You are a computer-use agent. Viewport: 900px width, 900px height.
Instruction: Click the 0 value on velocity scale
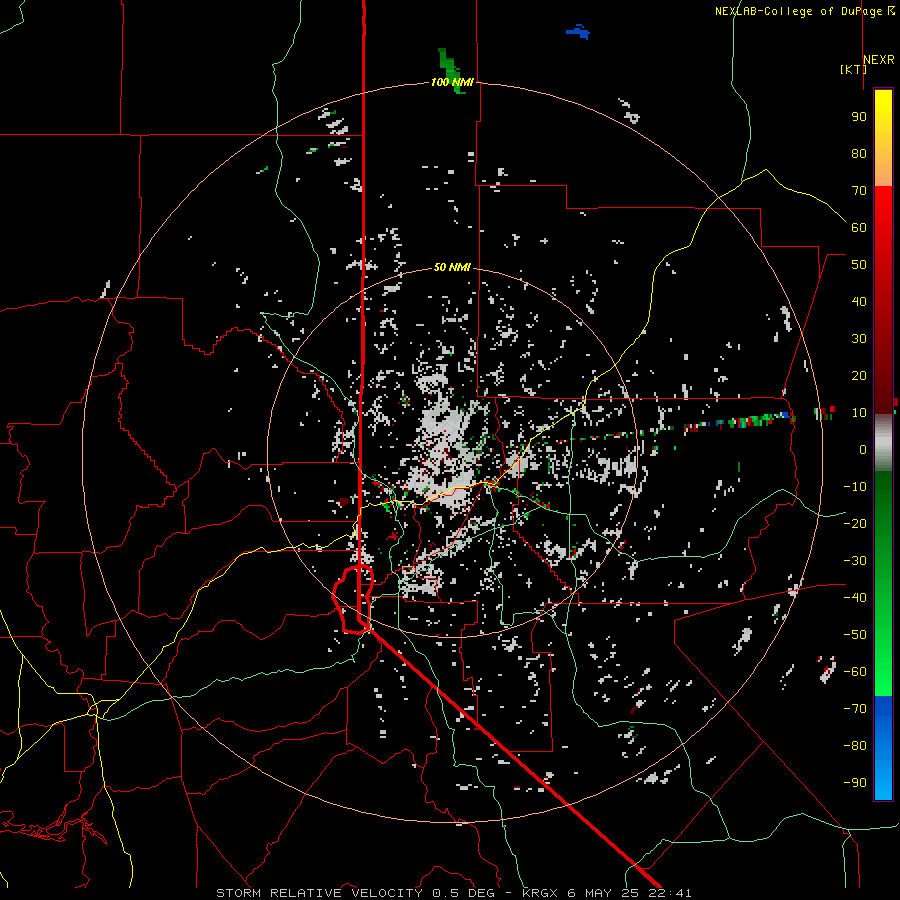pos(863,449)
